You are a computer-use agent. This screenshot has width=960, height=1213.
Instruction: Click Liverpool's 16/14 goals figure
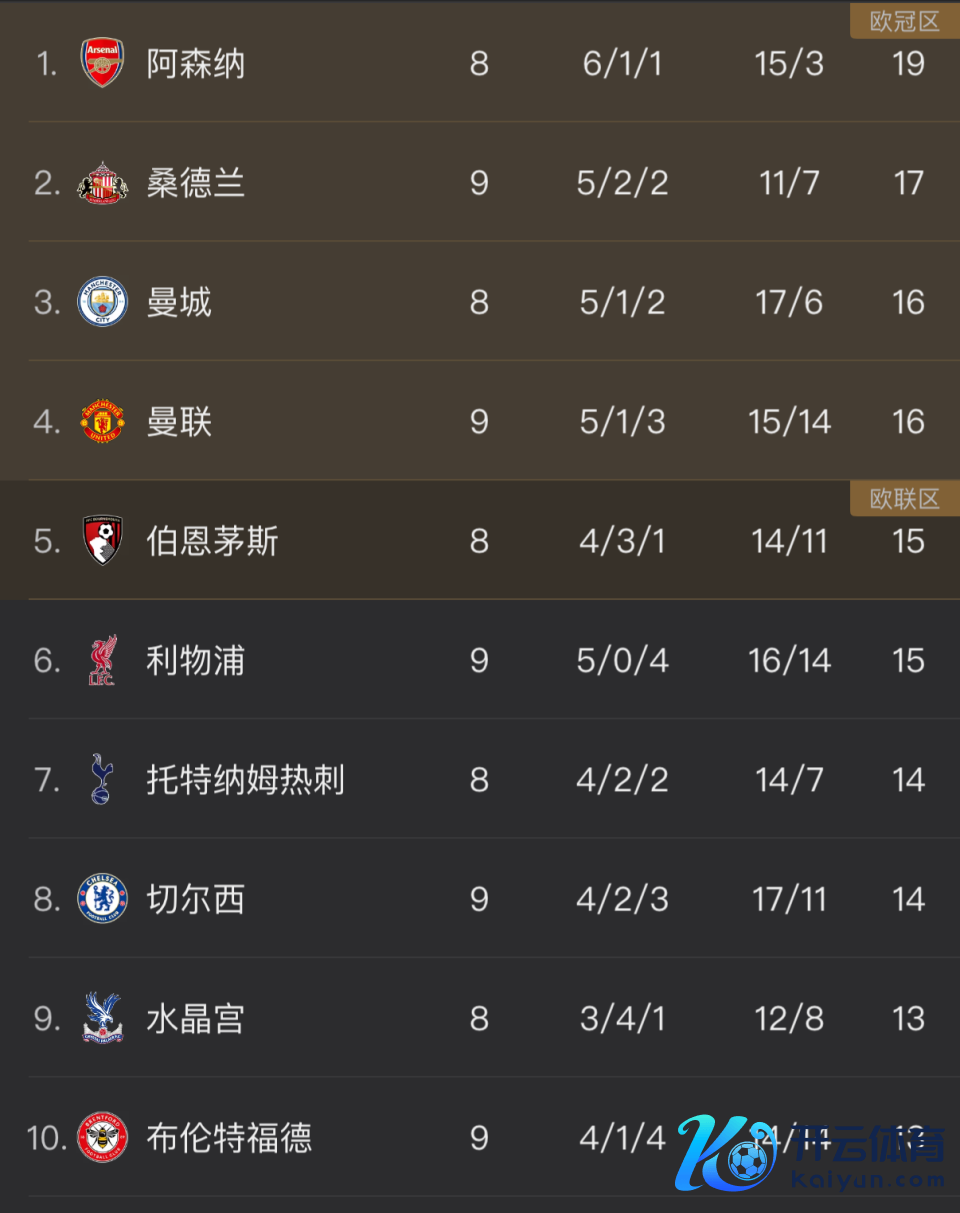[789, 660]
